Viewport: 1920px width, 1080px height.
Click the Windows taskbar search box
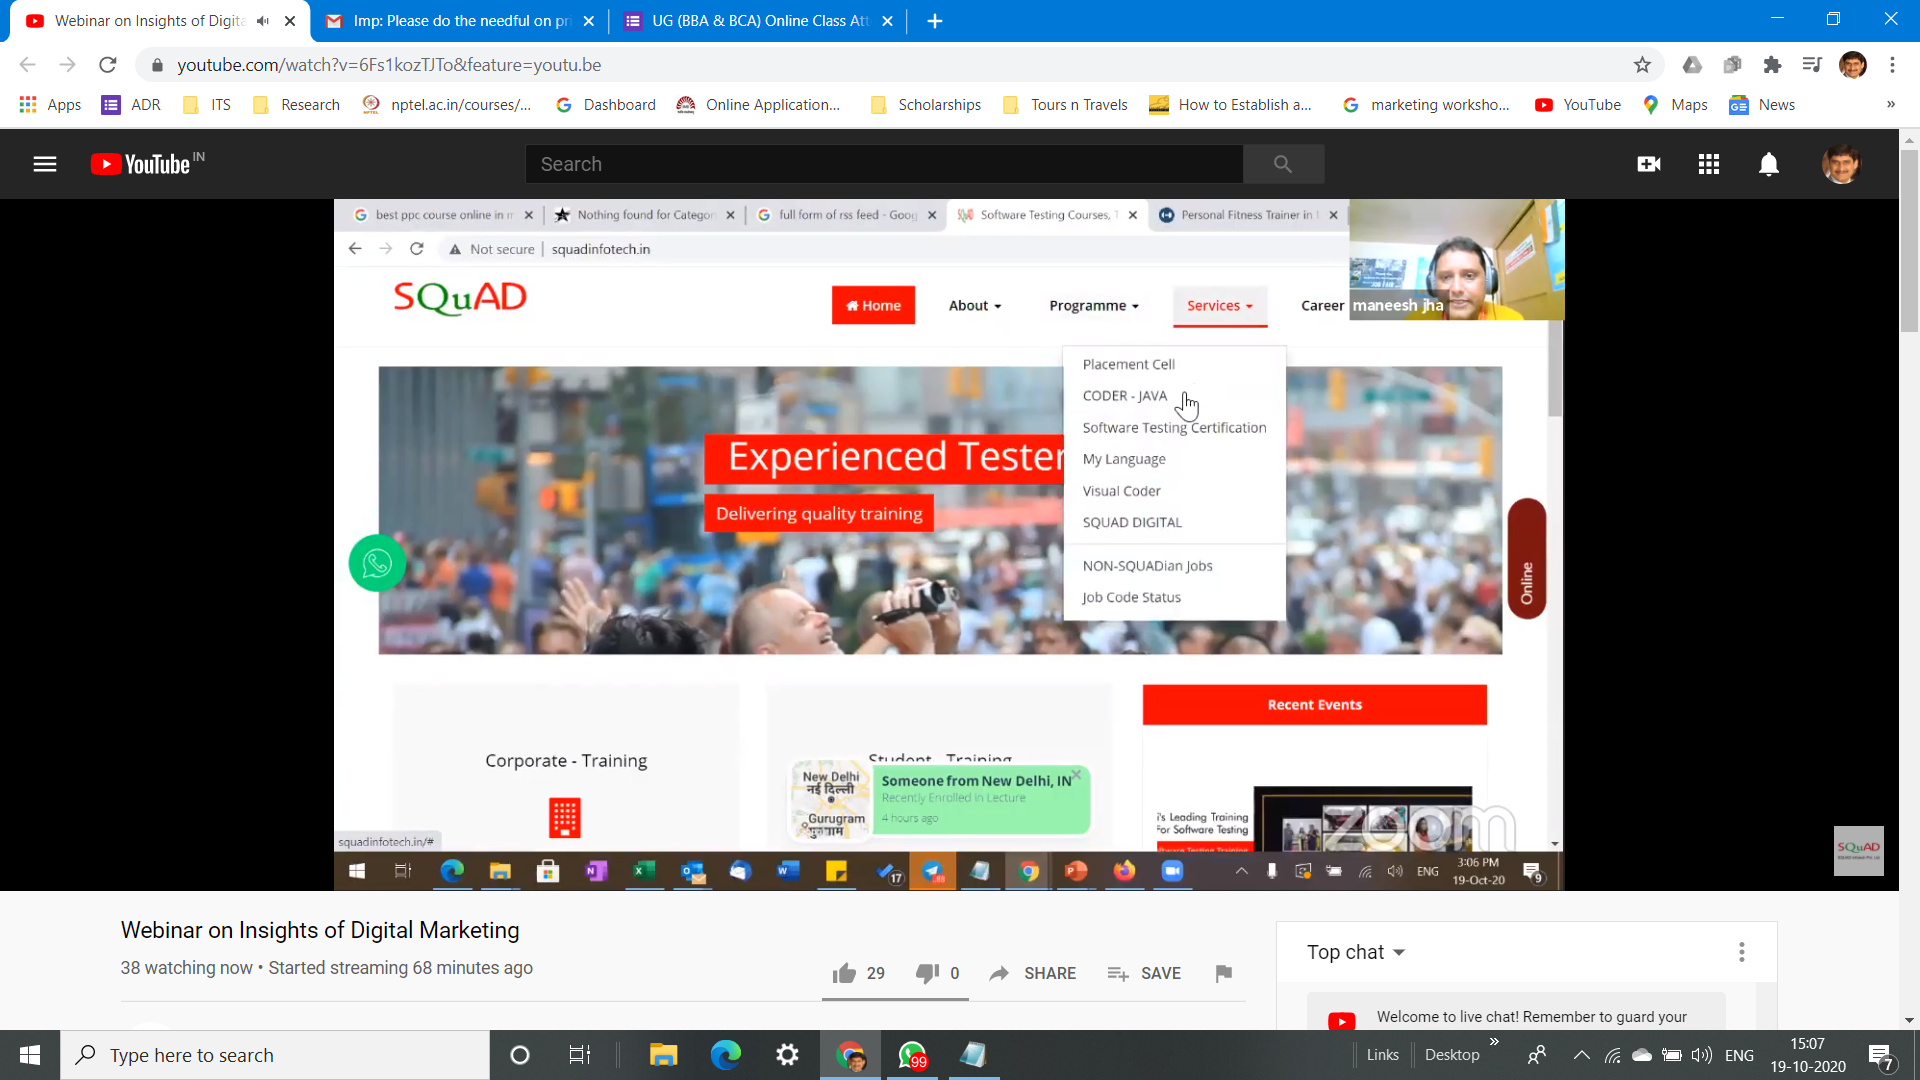(275, 1055)
